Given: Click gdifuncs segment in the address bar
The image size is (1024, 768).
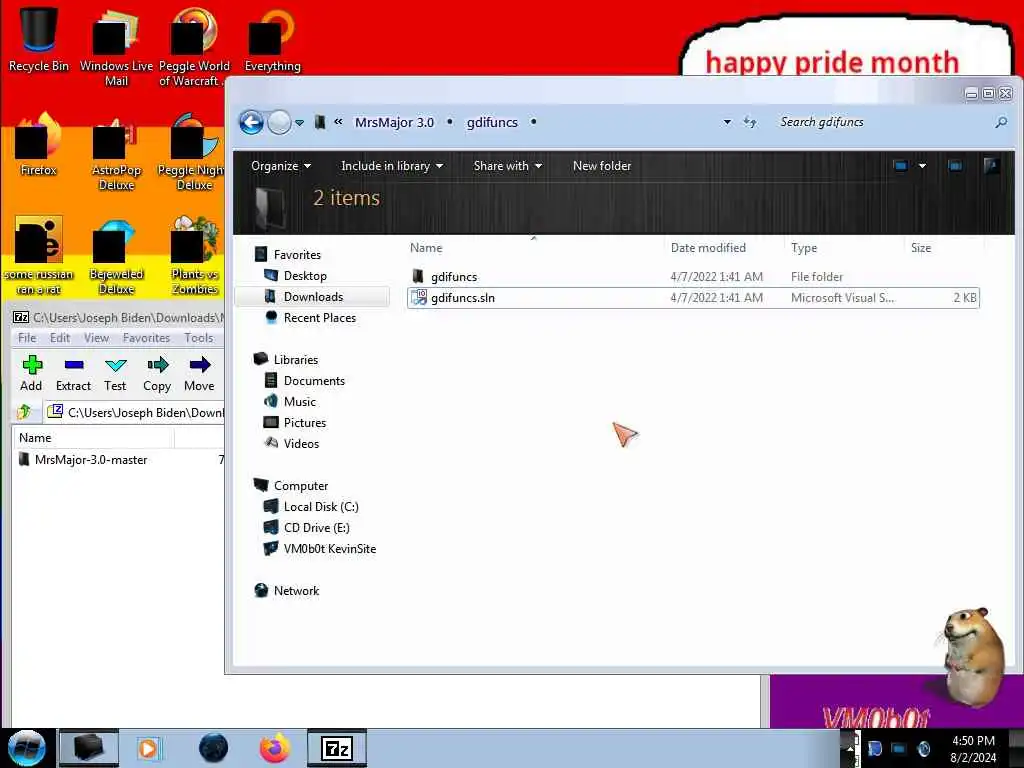Looking at the screenshot, I should click(x=492, y=122).
